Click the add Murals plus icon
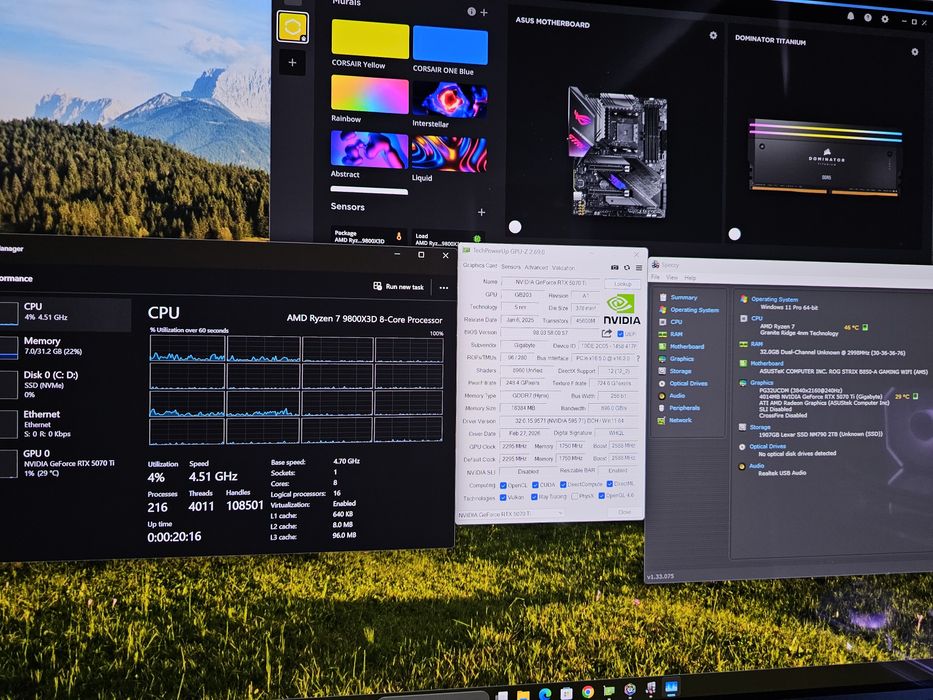The image size is (933, 700). tap(484, 12)
